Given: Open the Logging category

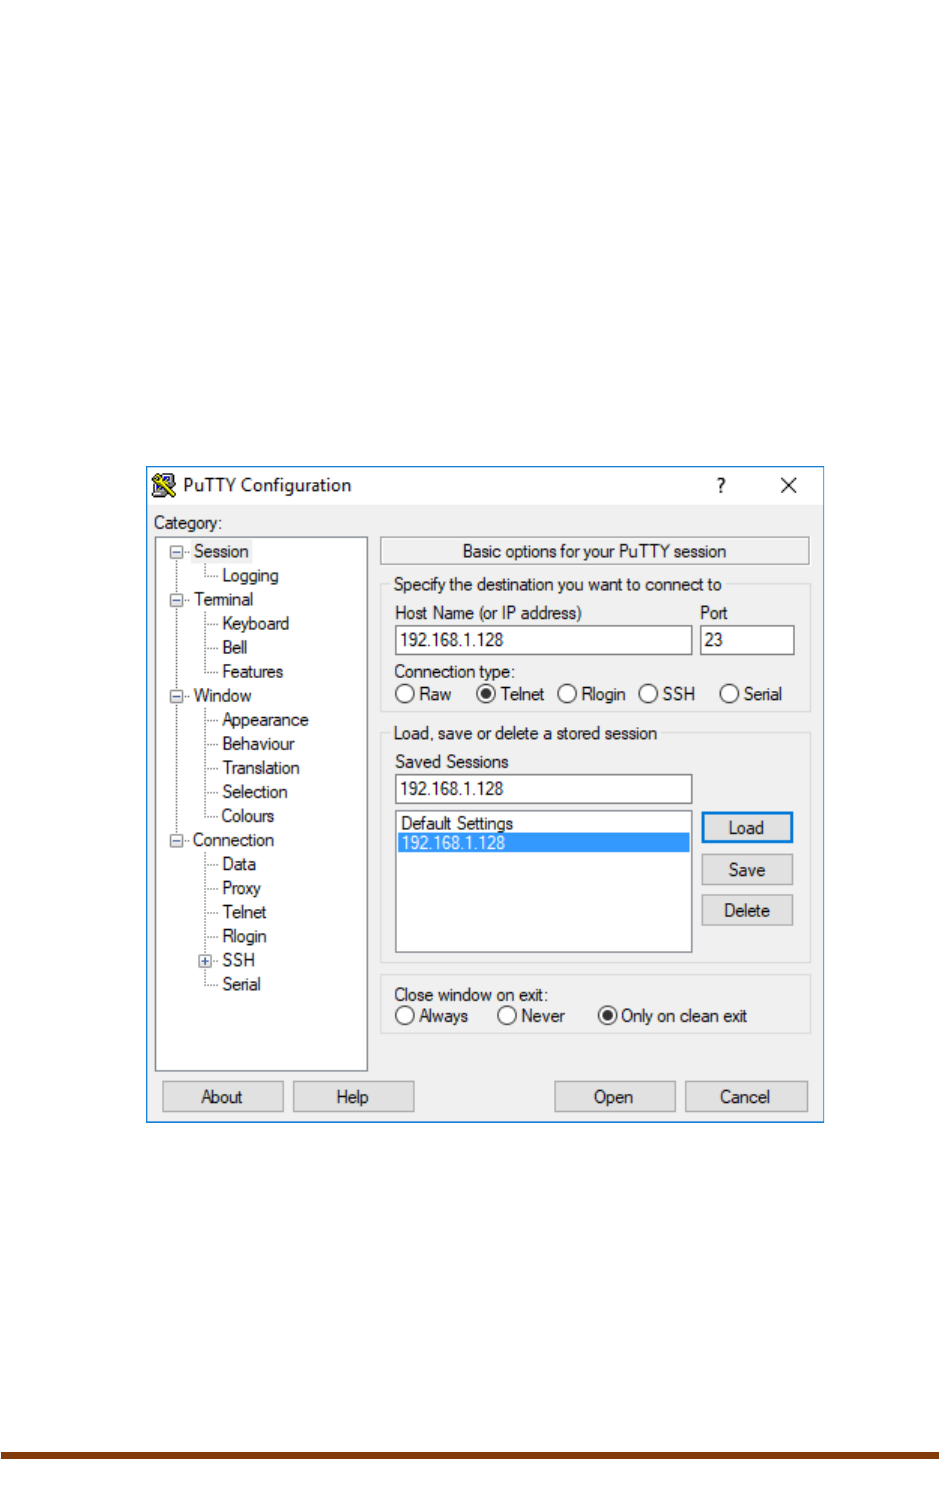Looking at the screenshot, I should click(x=250, y=576).
